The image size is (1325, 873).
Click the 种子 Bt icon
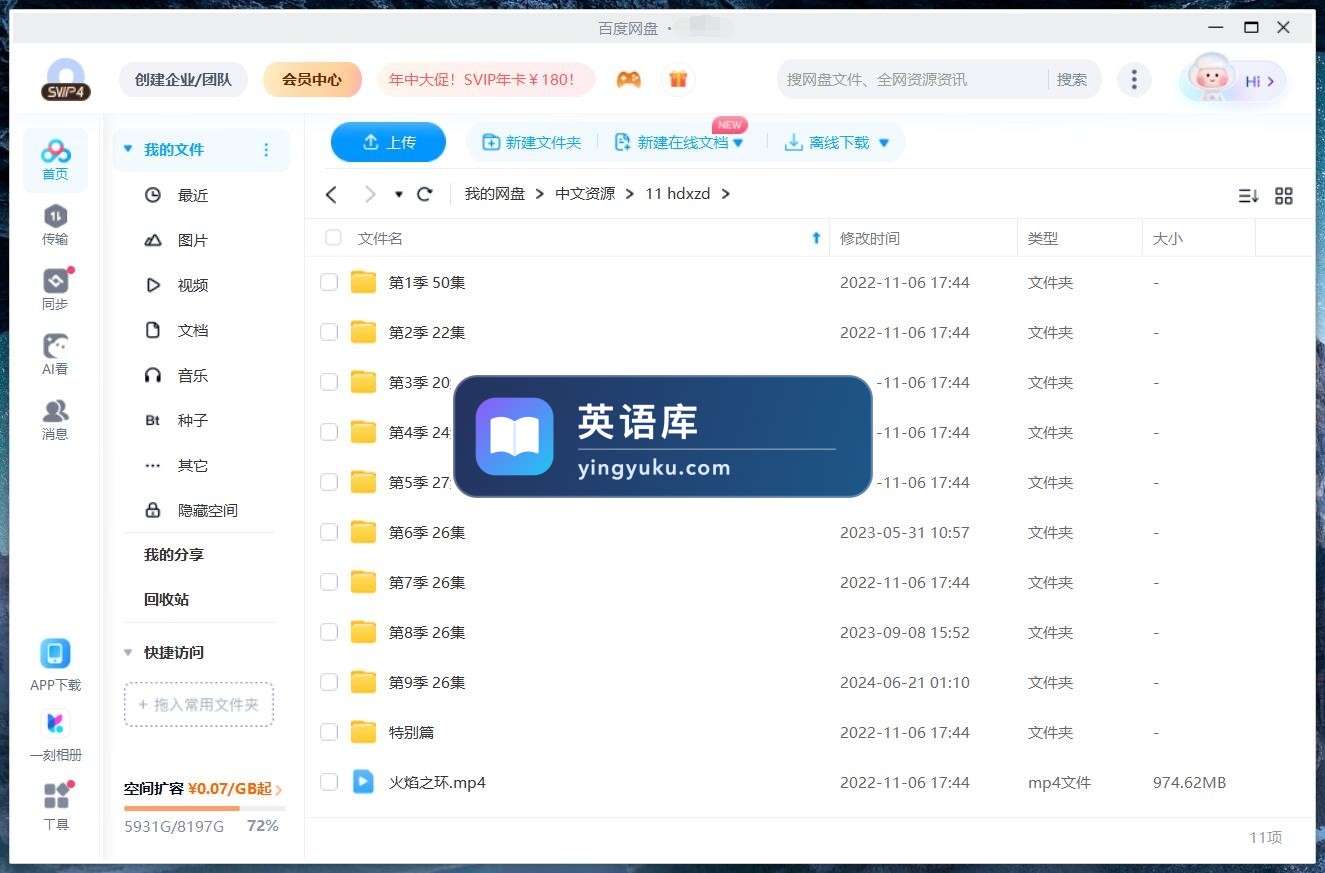point(153,420)
